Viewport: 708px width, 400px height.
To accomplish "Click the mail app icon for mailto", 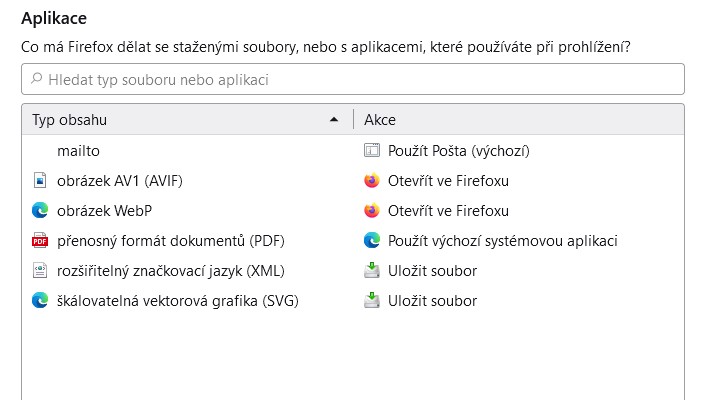I will coord(372,150).
